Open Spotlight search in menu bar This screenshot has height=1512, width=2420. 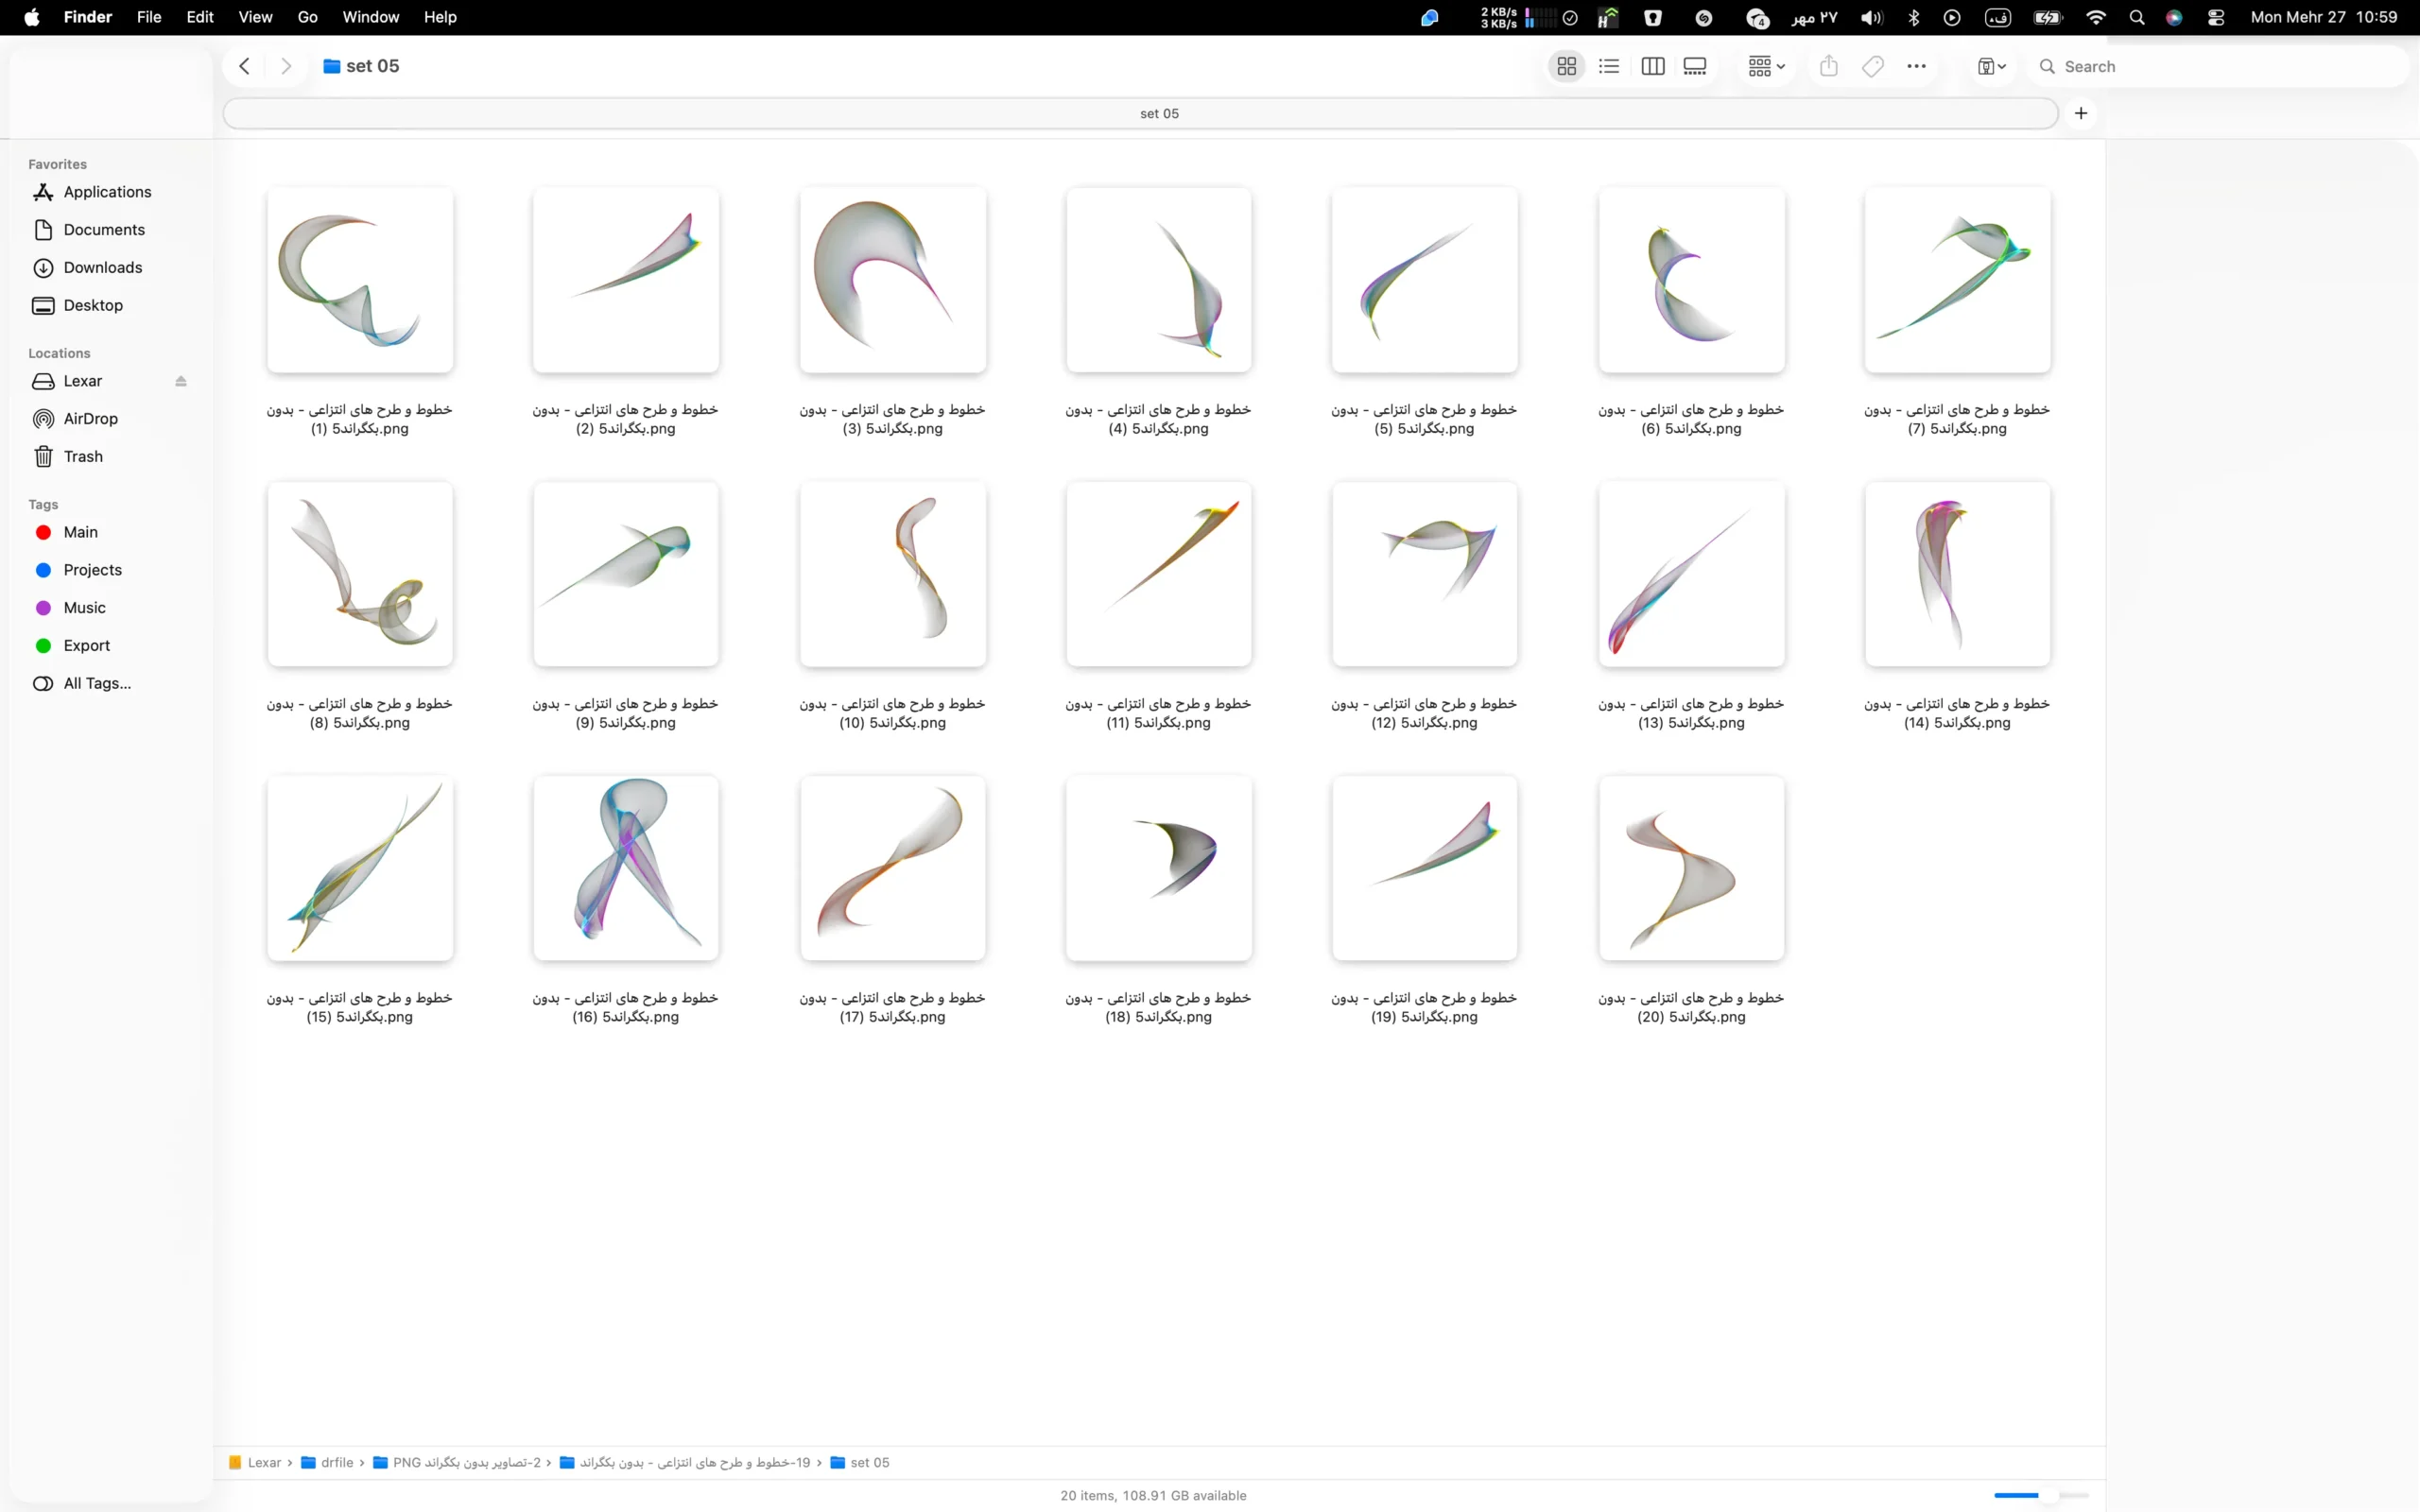pyautogui.click(x=2137, y=17)
